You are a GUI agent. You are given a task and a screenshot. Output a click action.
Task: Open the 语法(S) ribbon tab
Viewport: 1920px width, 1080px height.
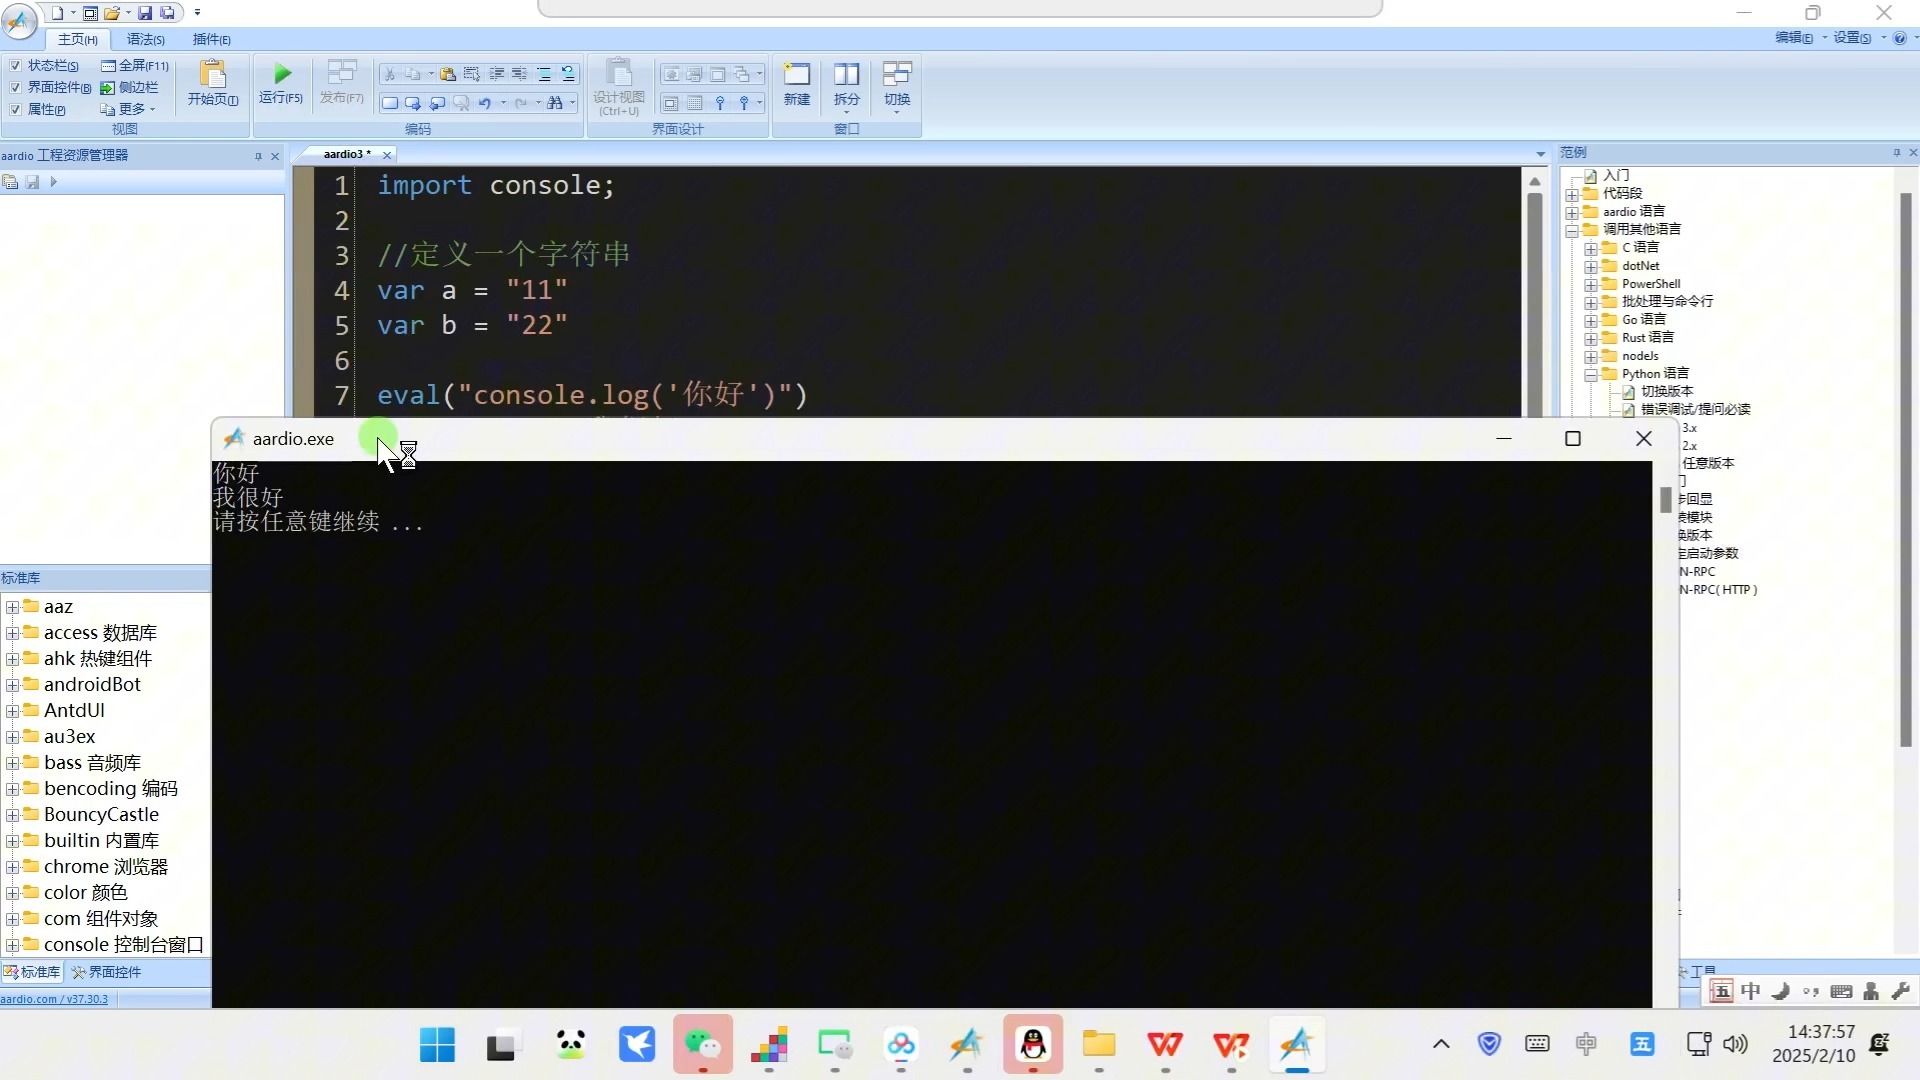(146, 40)
